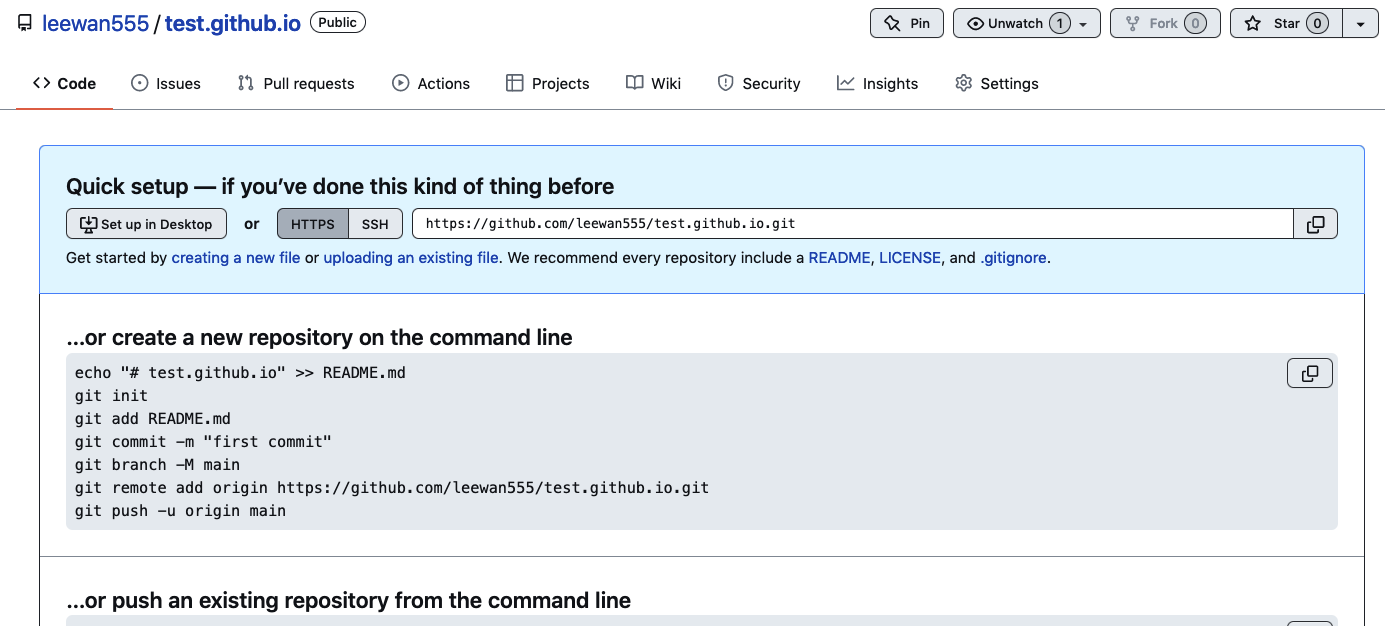Click the Issues circle-dot icon

(x=140, y=83)
